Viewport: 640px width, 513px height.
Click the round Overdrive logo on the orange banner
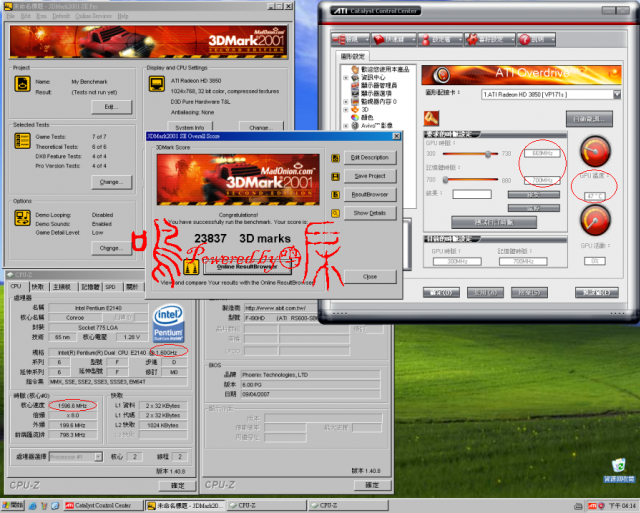point(442,75)
